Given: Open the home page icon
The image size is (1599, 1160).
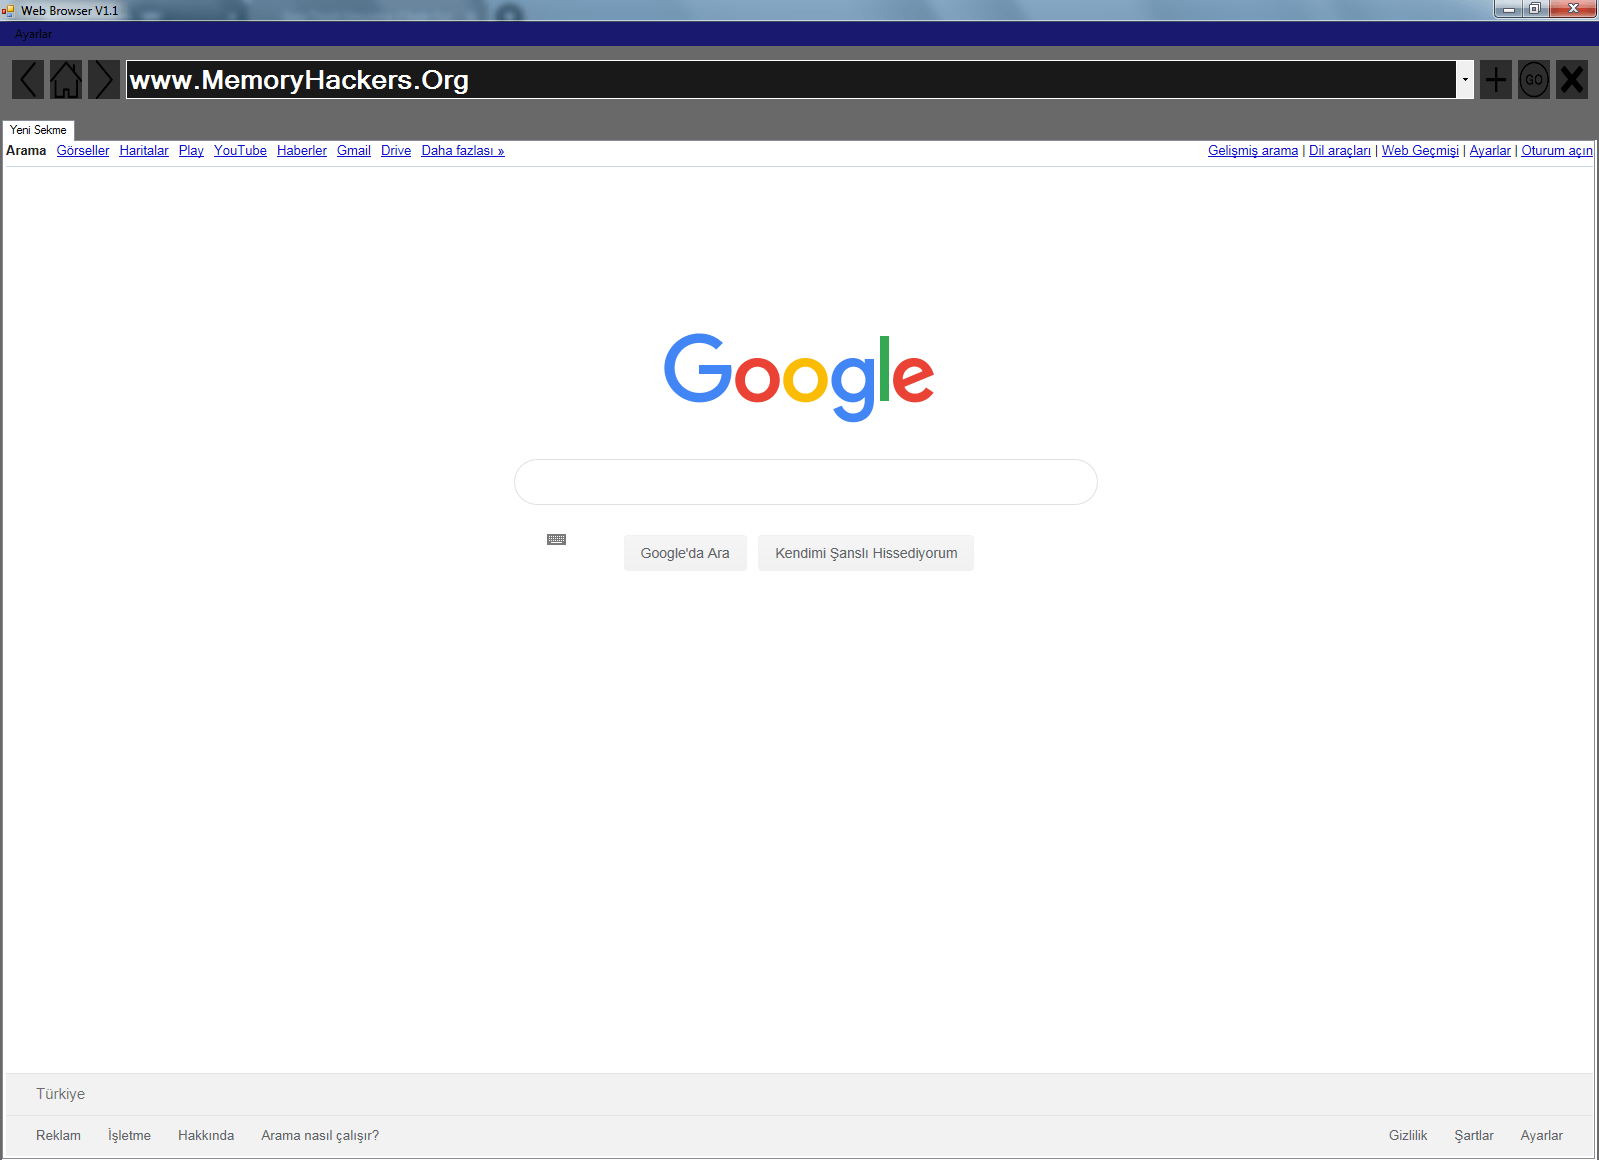Looking at the screenshot, I should (66, 79).
